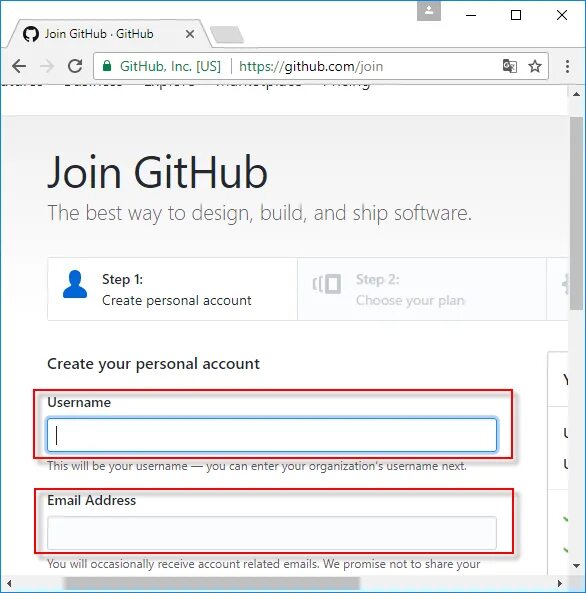Click the GitHub octocat favicon on tab
Screen dimensions: 586x593
[x=31, y=34]
